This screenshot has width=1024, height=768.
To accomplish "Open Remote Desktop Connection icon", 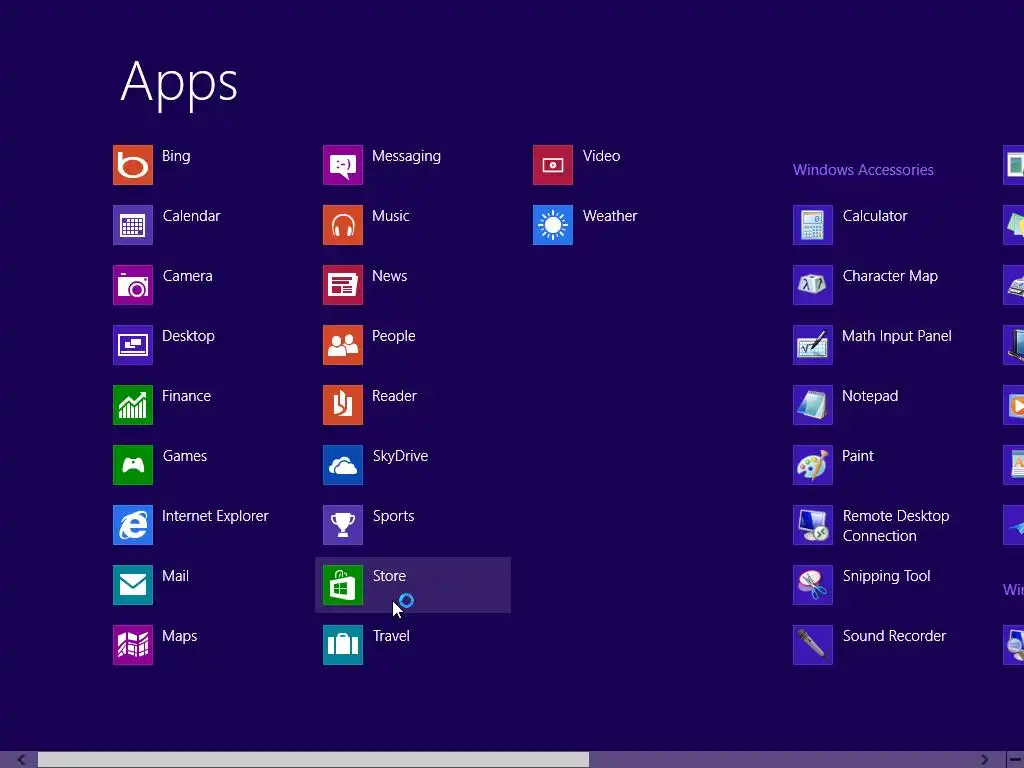I will click(x=812, y=525).
